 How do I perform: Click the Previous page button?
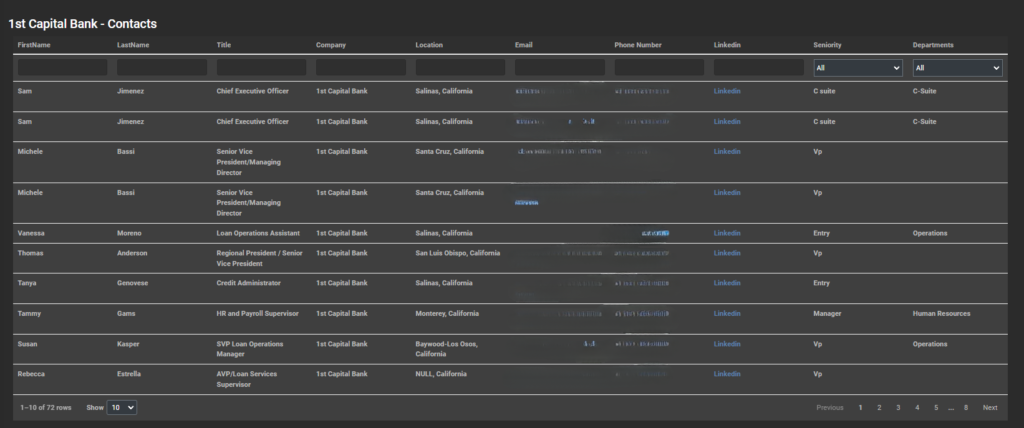829,408
